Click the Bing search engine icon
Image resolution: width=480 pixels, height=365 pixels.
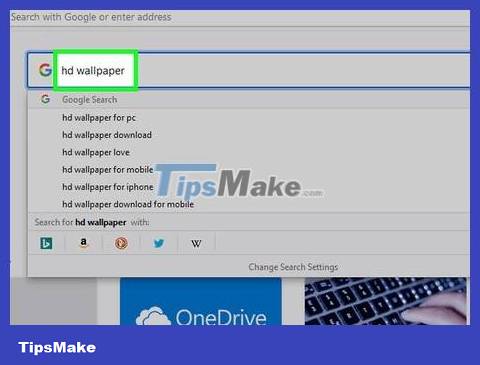[46, 244]
